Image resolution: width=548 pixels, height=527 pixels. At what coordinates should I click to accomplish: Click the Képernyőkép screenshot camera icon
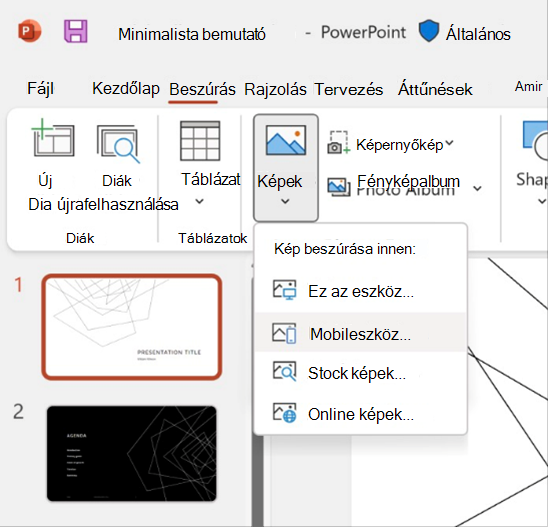[x=338, y=143]
